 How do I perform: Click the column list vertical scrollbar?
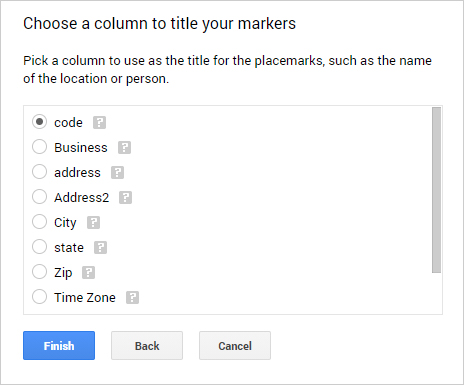click(x=436, y=190)
